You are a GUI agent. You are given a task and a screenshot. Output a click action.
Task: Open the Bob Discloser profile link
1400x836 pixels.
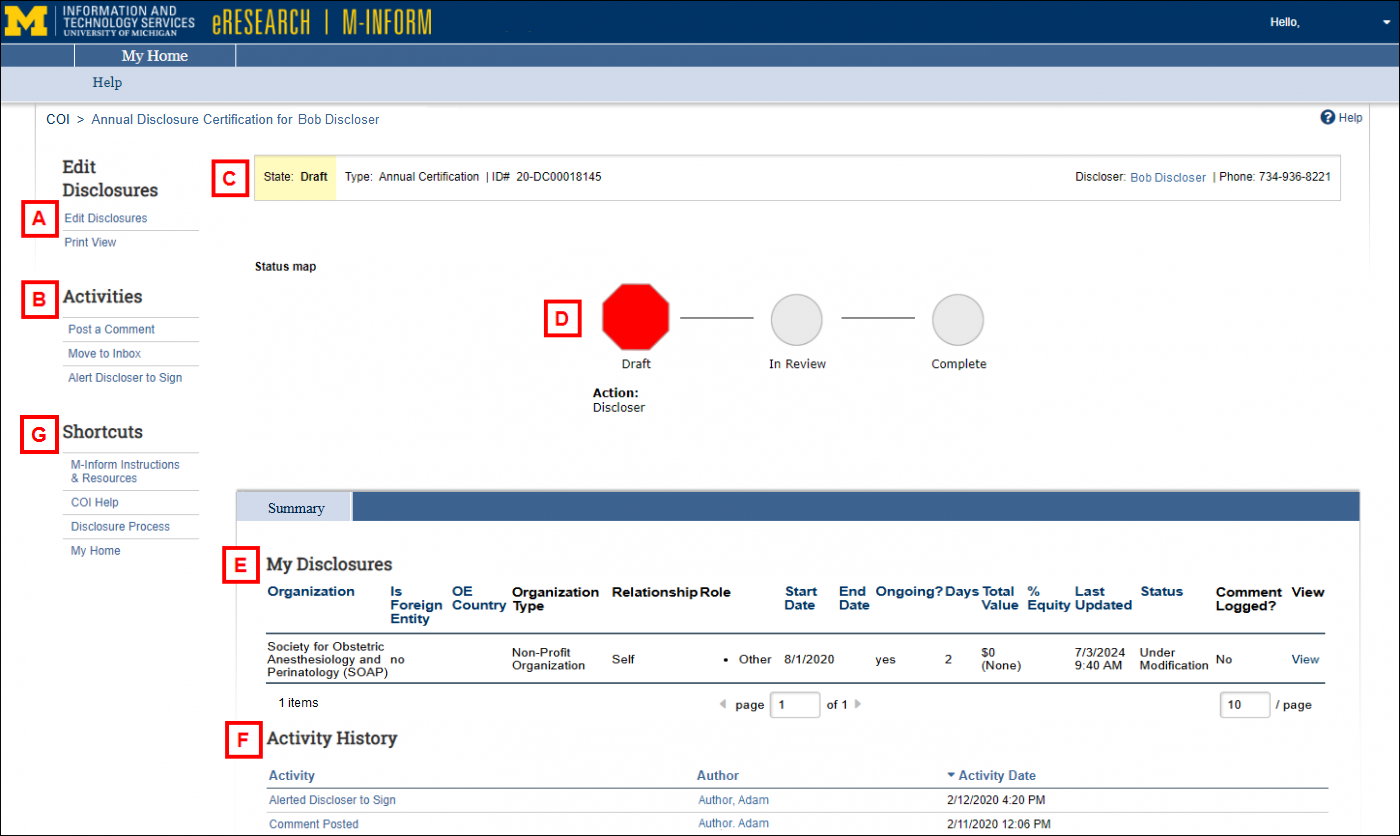[1168, 177]
